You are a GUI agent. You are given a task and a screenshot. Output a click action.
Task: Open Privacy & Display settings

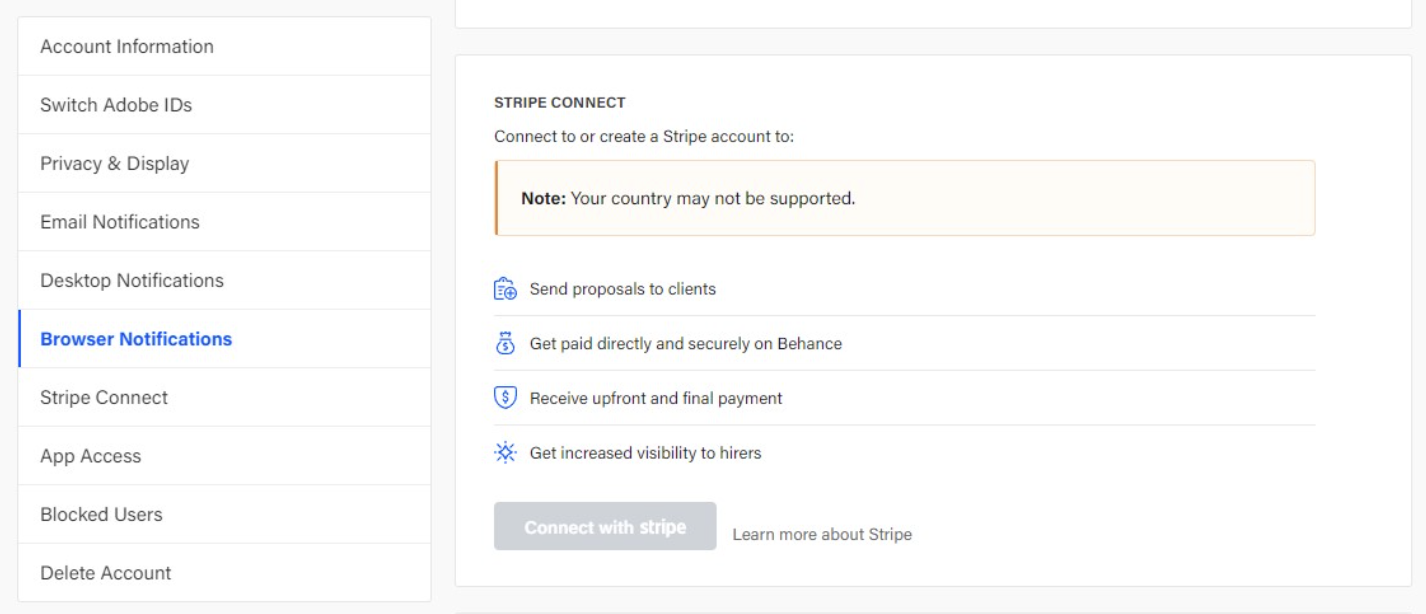(225, 164)
